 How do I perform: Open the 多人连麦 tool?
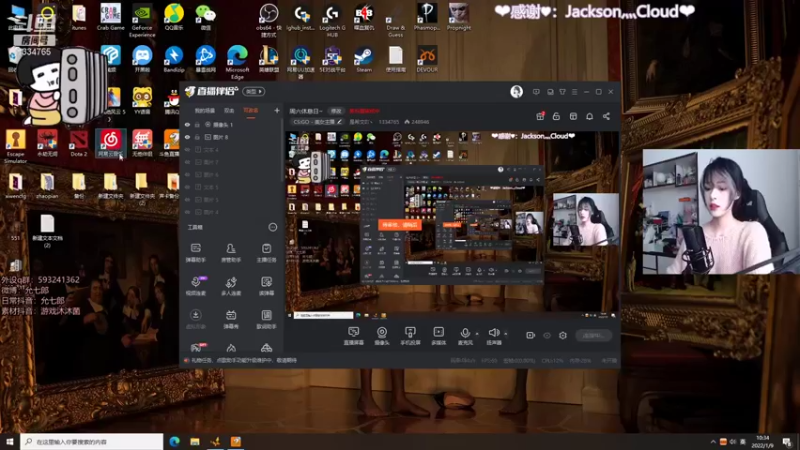pos(231,286)
